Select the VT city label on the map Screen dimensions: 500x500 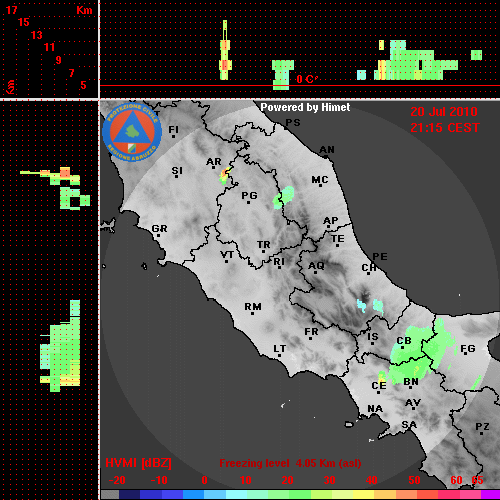(x=227, y=255)
